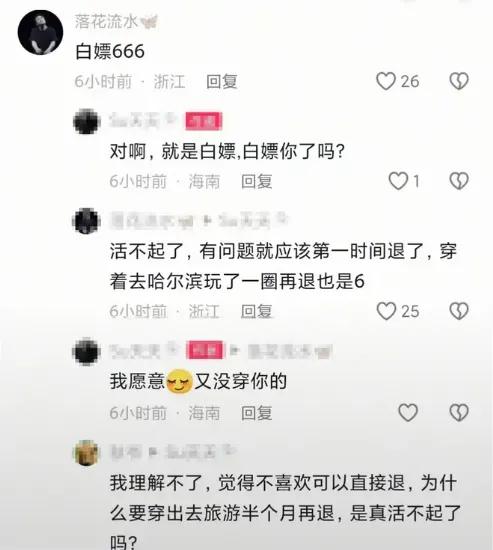493x550 pixels.
Task: Open avatar of the 对啊,就是白嫖 replier
Action: click(x=87, y=121)
